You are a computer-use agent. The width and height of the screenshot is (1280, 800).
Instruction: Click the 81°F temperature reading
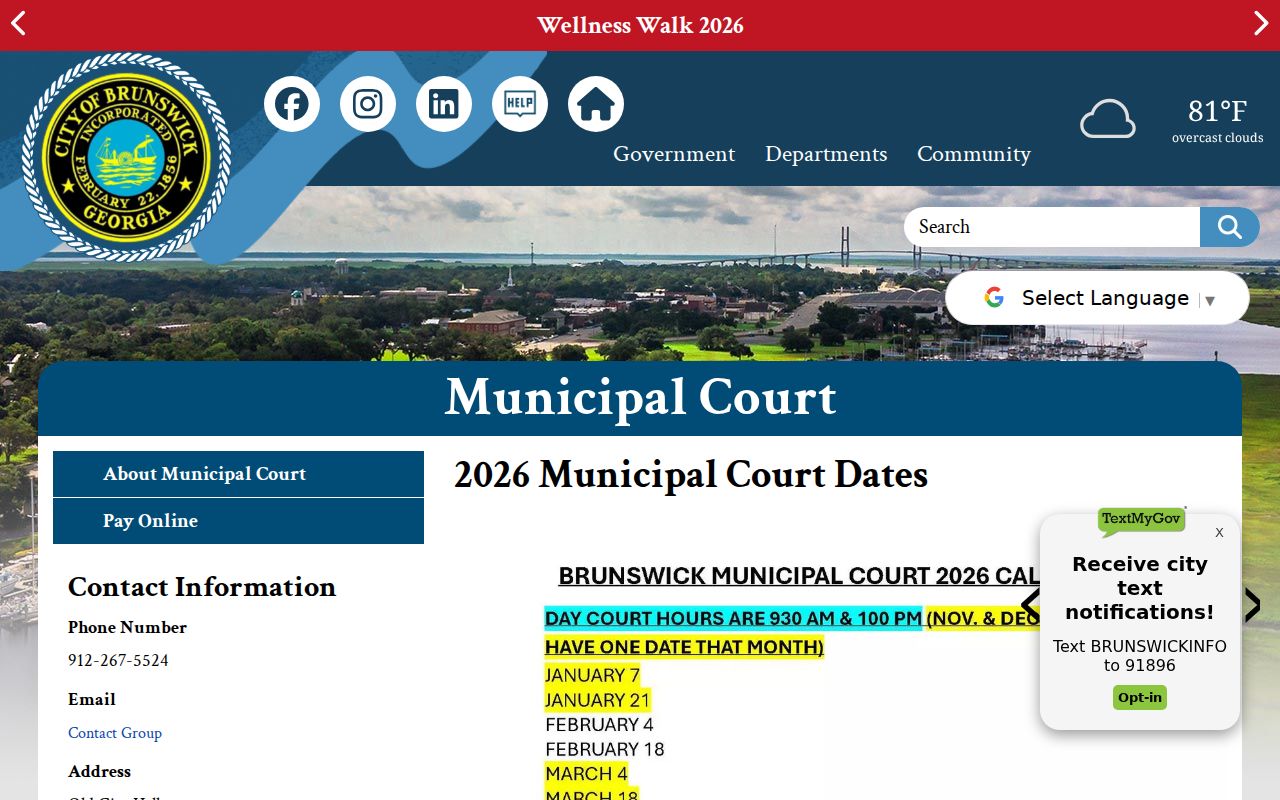point(1217,110)
